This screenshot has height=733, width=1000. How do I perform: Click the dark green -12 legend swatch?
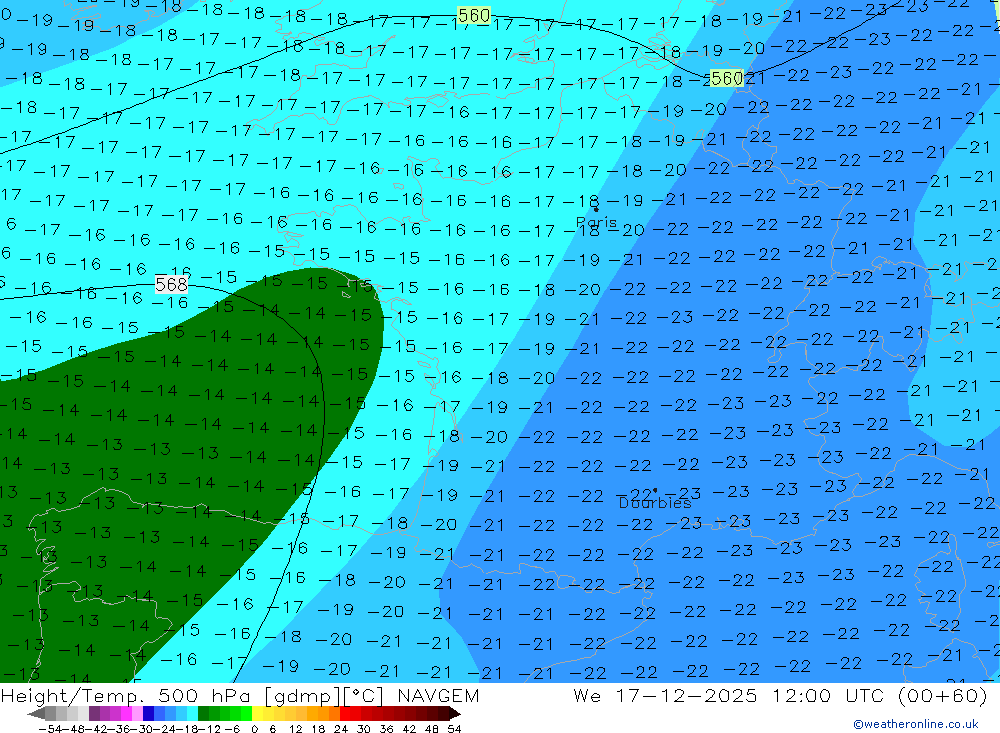tap(203, 714)
